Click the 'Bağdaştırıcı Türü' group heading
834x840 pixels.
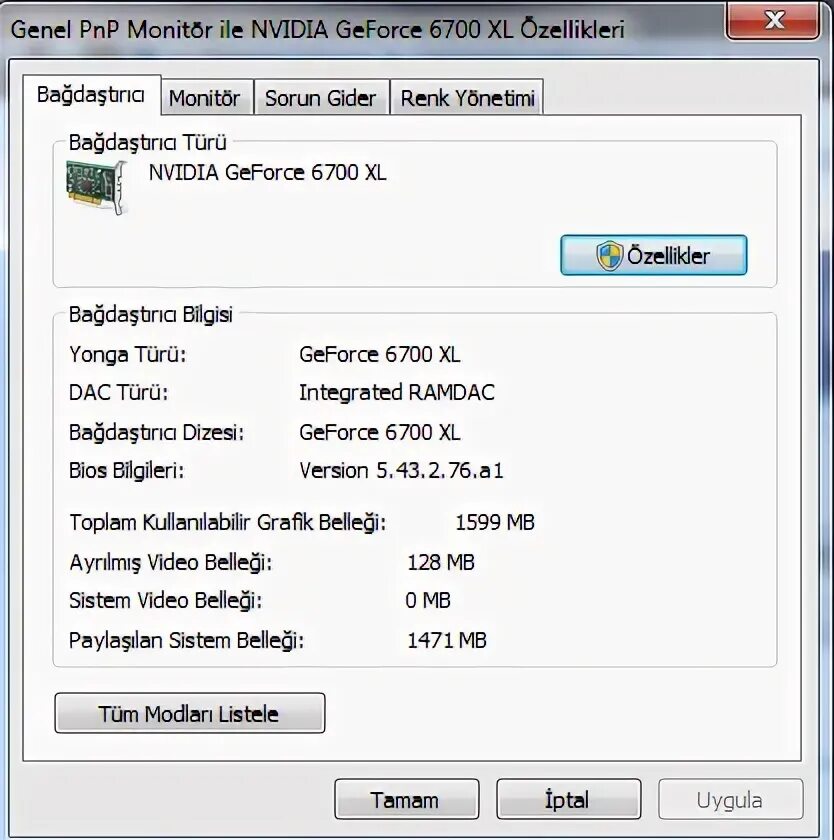pos(148,142)
